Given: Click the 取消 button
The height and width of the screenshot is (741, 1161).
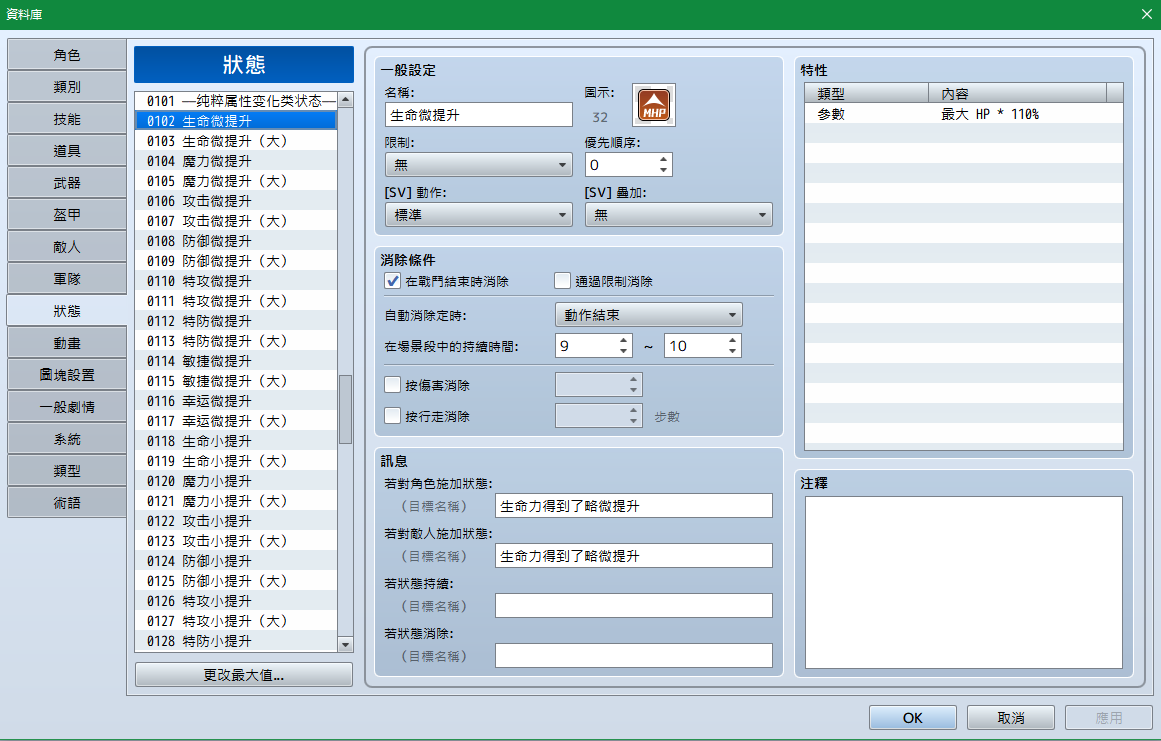Looking at the screenshot, I should point(1011,717).
